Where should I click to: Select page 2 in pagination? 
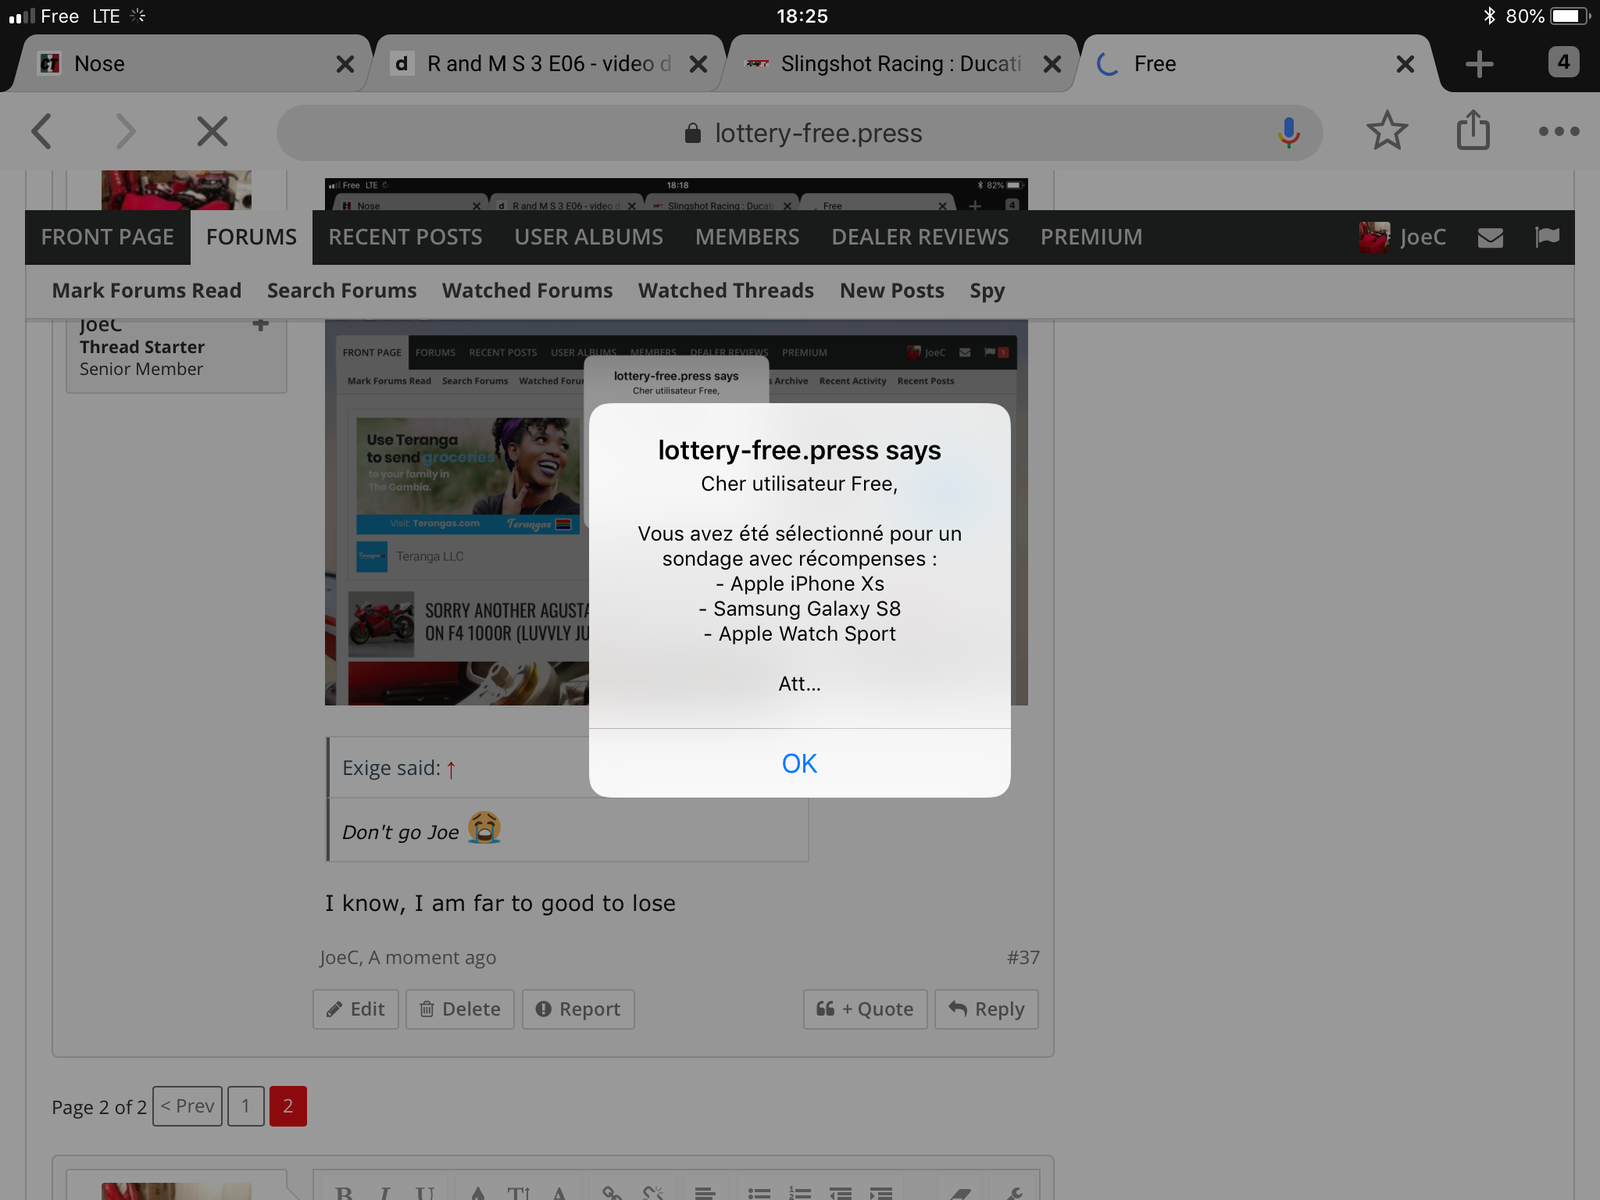tap(288, 1106)
